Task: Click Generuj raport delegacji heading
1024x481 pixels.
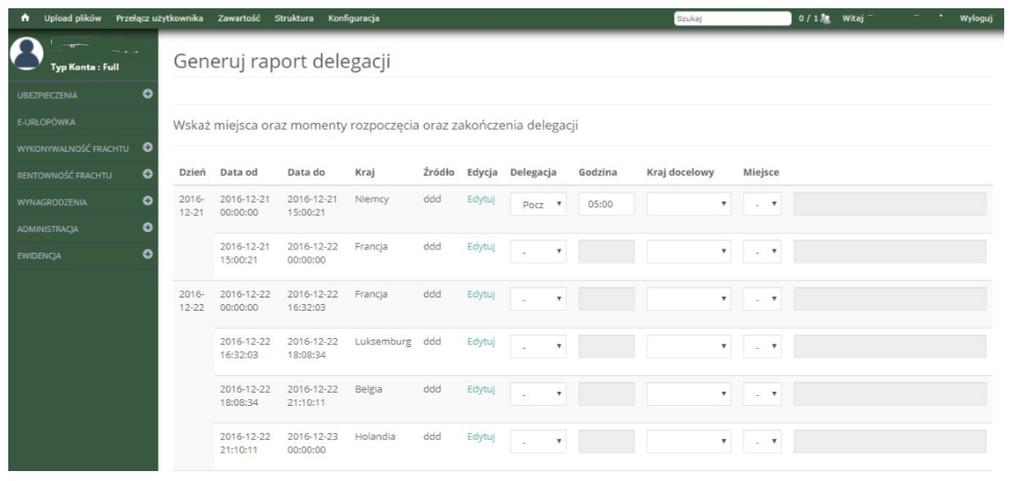Action: 281,61
